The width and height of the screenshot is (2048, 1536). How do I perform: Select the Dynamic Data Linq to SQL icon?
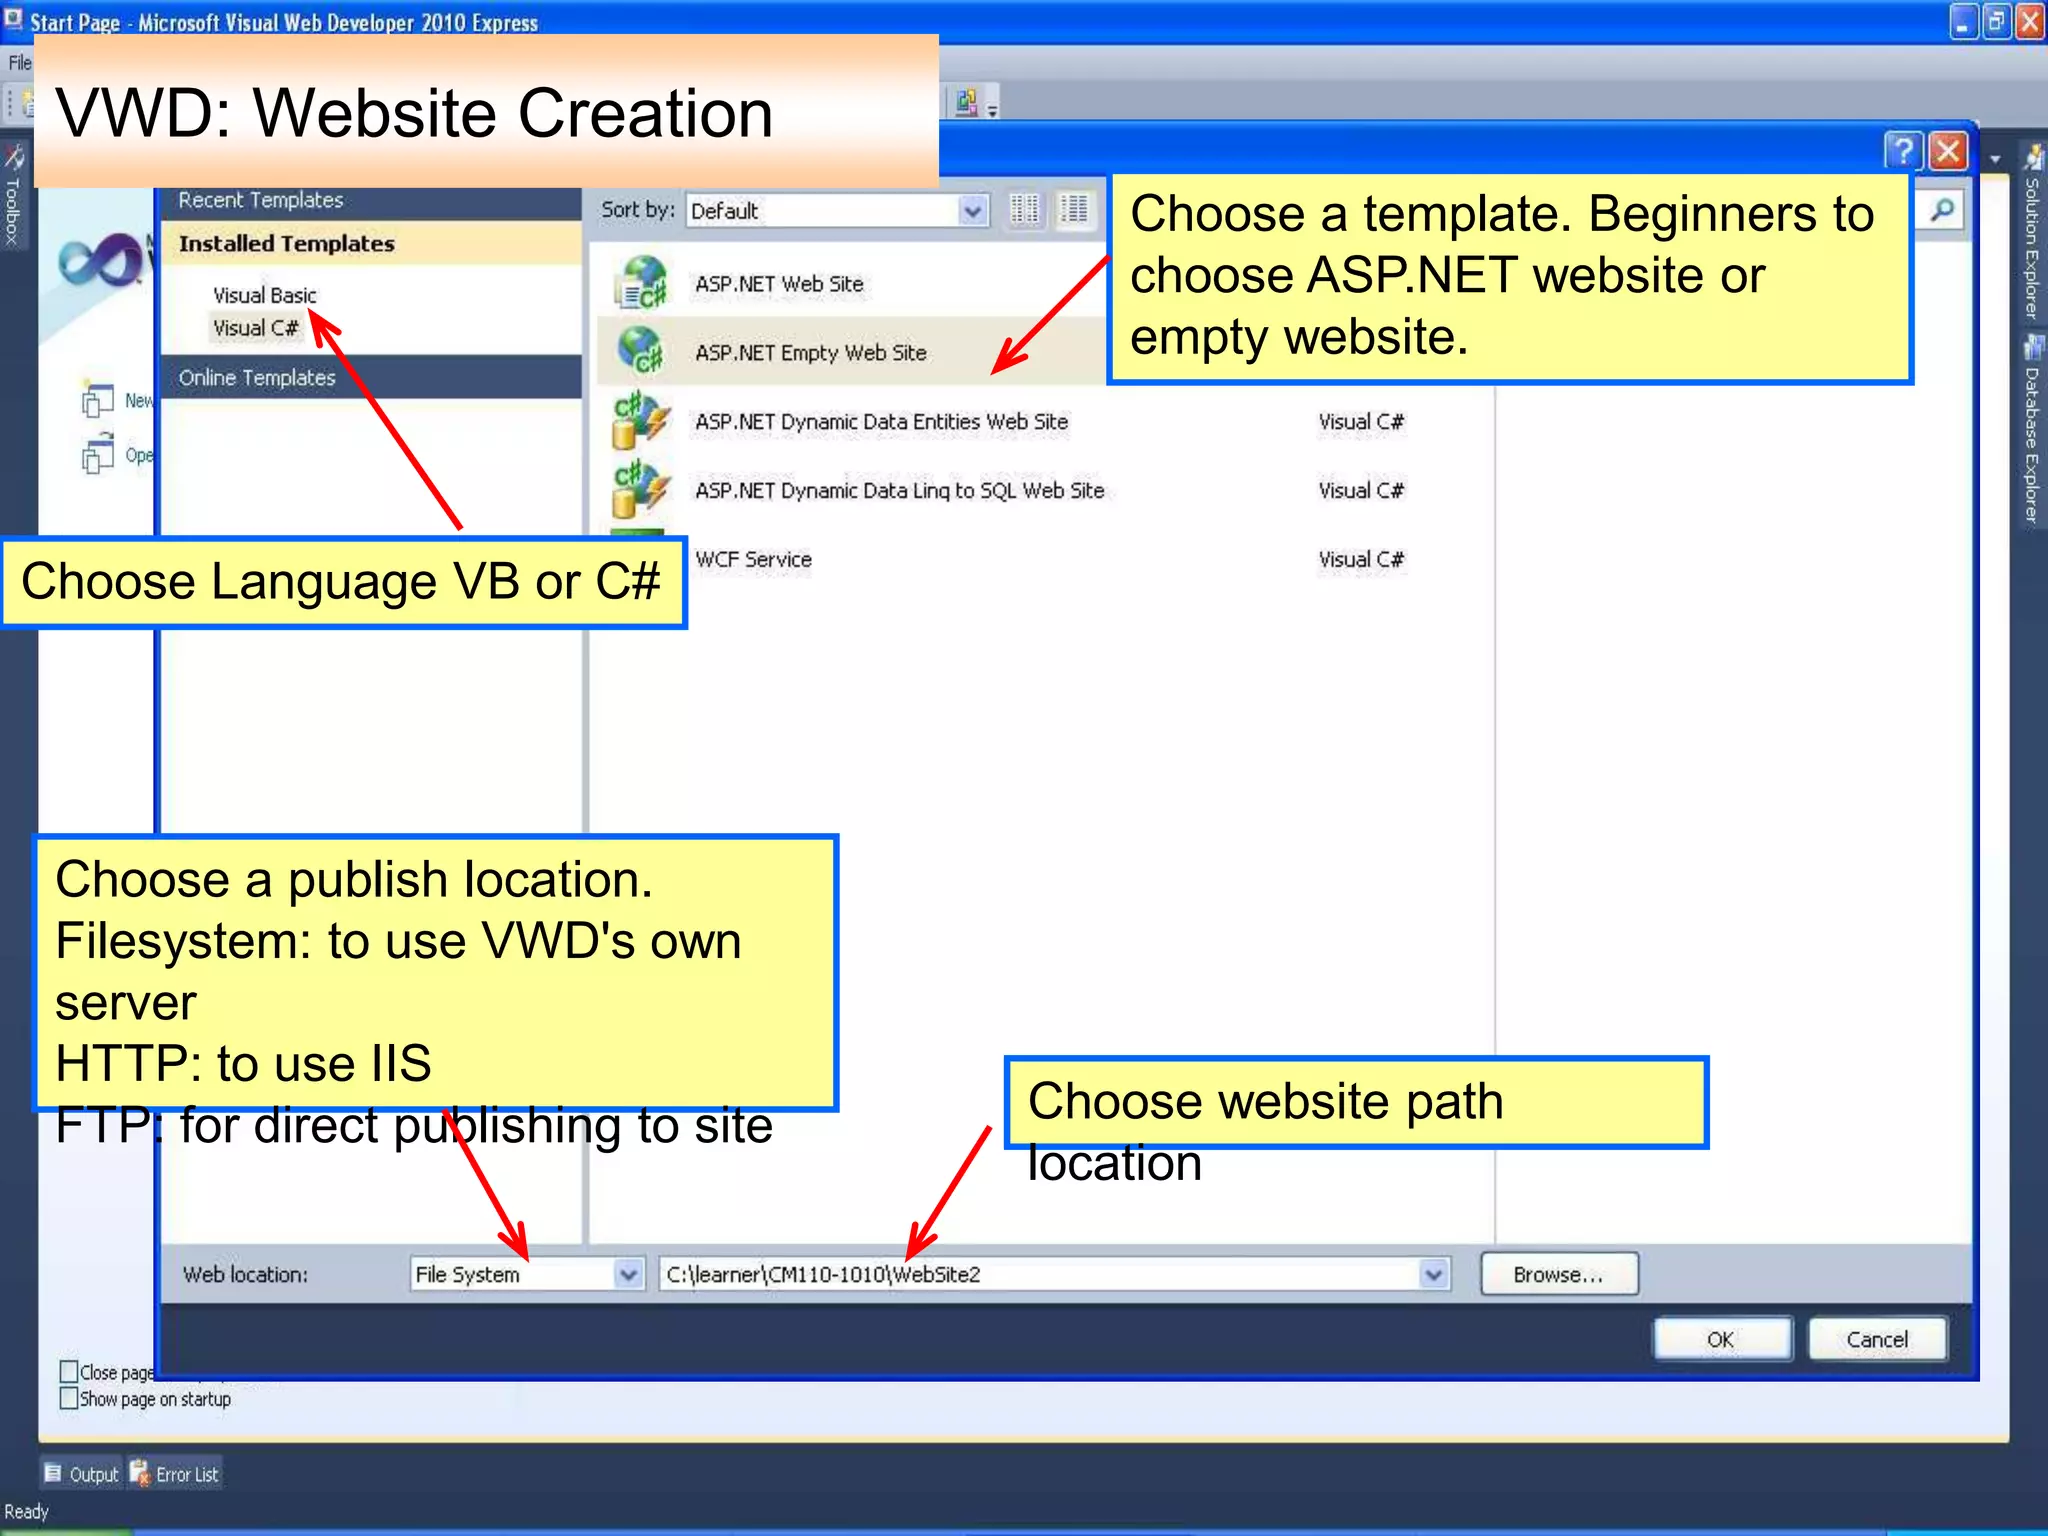pyautogui.click(x=641, y=490)
